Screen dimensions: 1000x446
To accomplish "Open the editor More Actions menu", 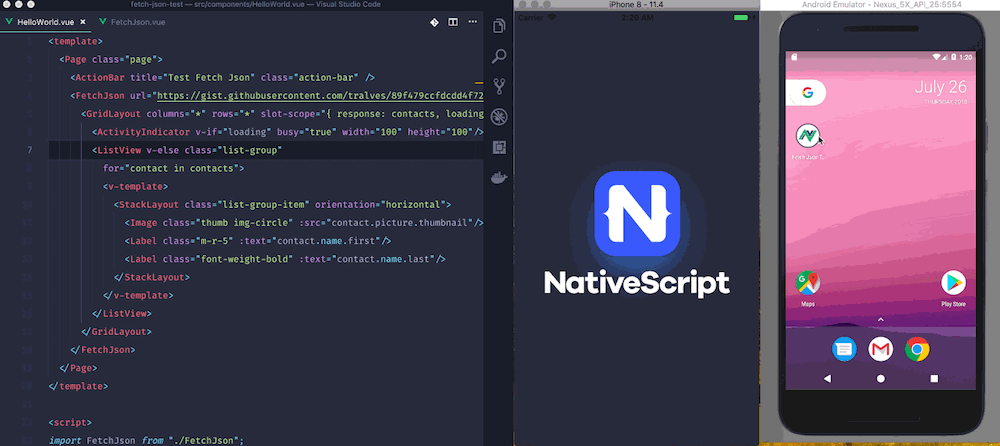I will pyautogui.click(x=472, y=21).
